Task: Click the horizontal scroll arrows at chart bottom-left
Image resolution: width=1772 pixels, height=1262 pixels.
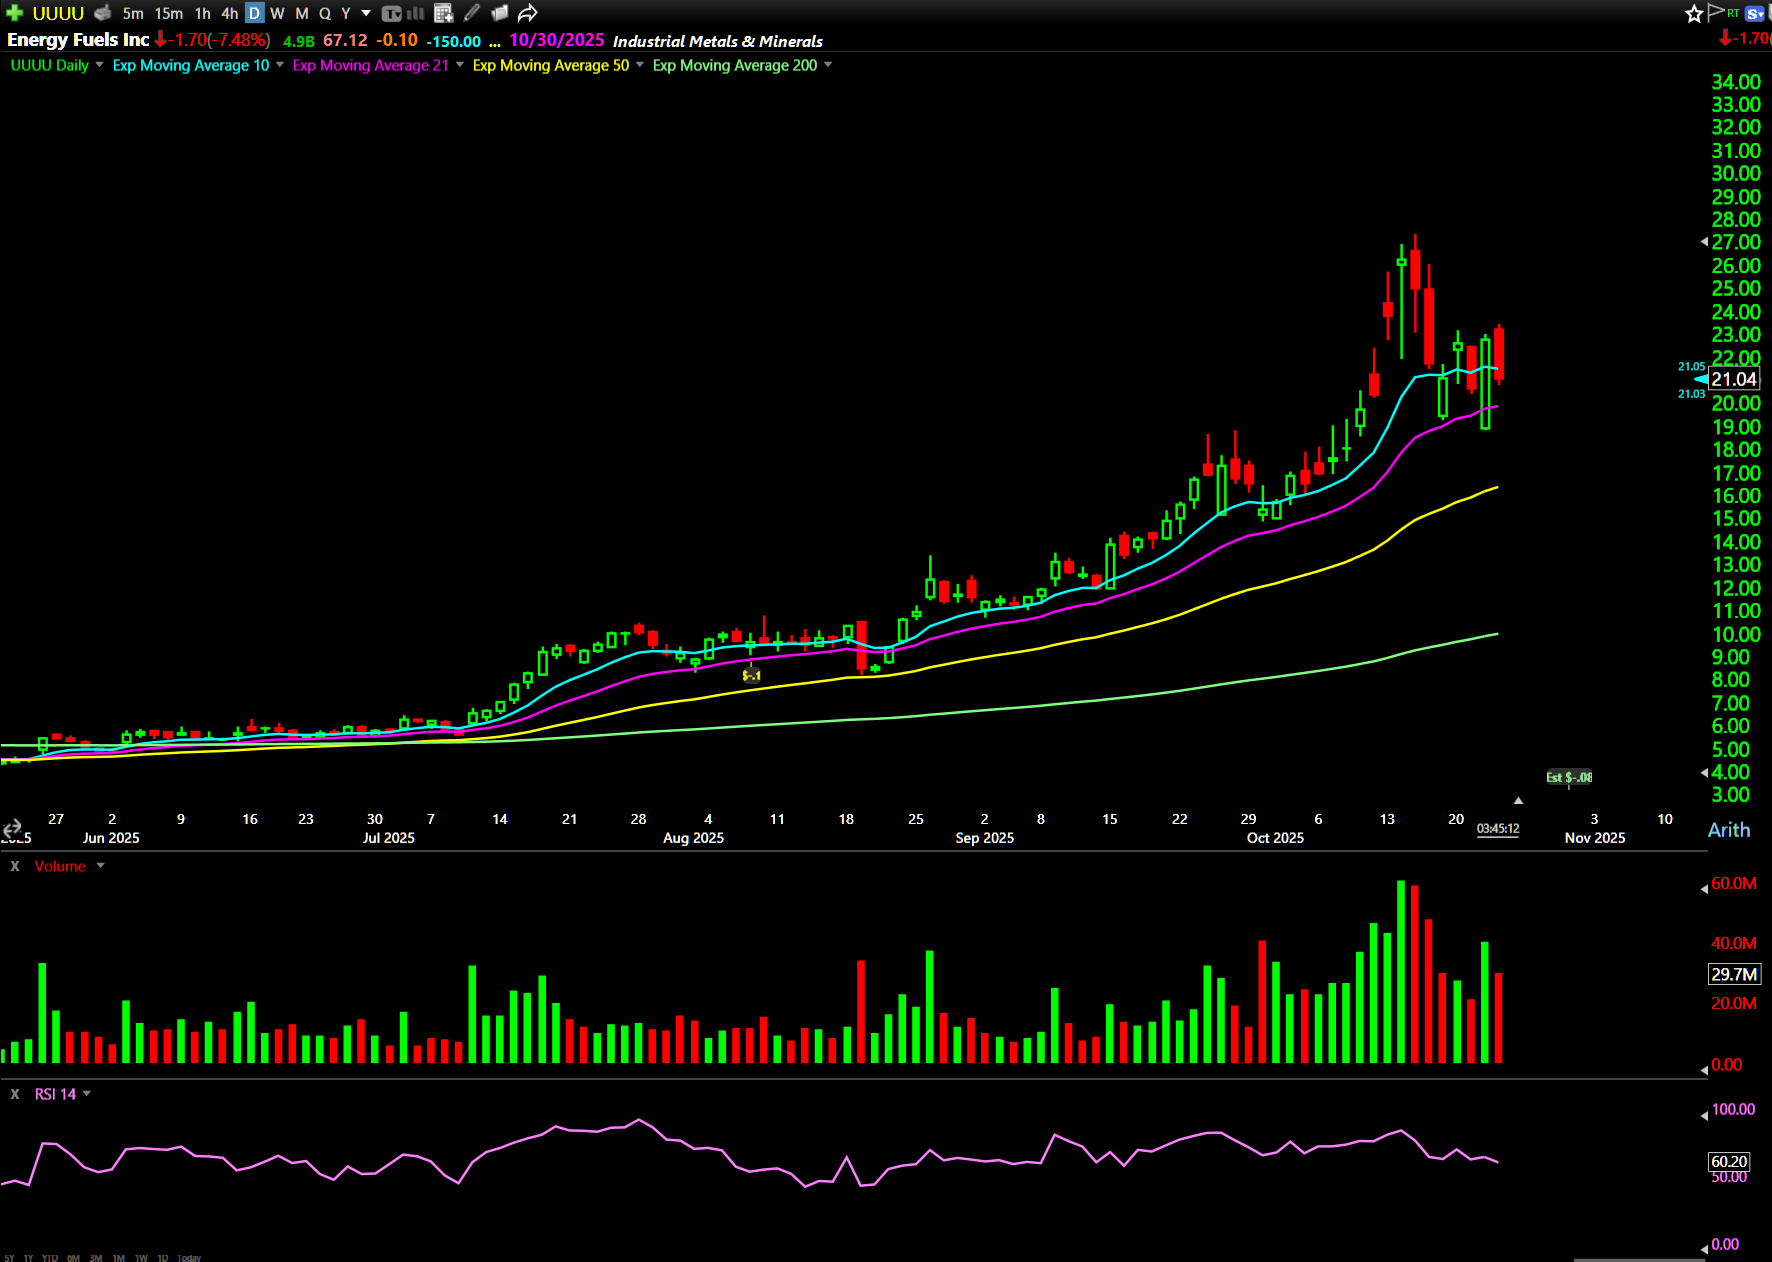Action: [x=12, y=828]
